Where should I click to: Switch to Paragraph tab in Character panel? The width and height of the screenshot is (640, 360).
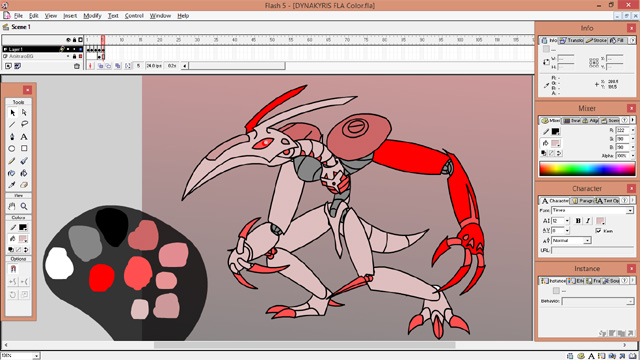[x=582, y=201]
